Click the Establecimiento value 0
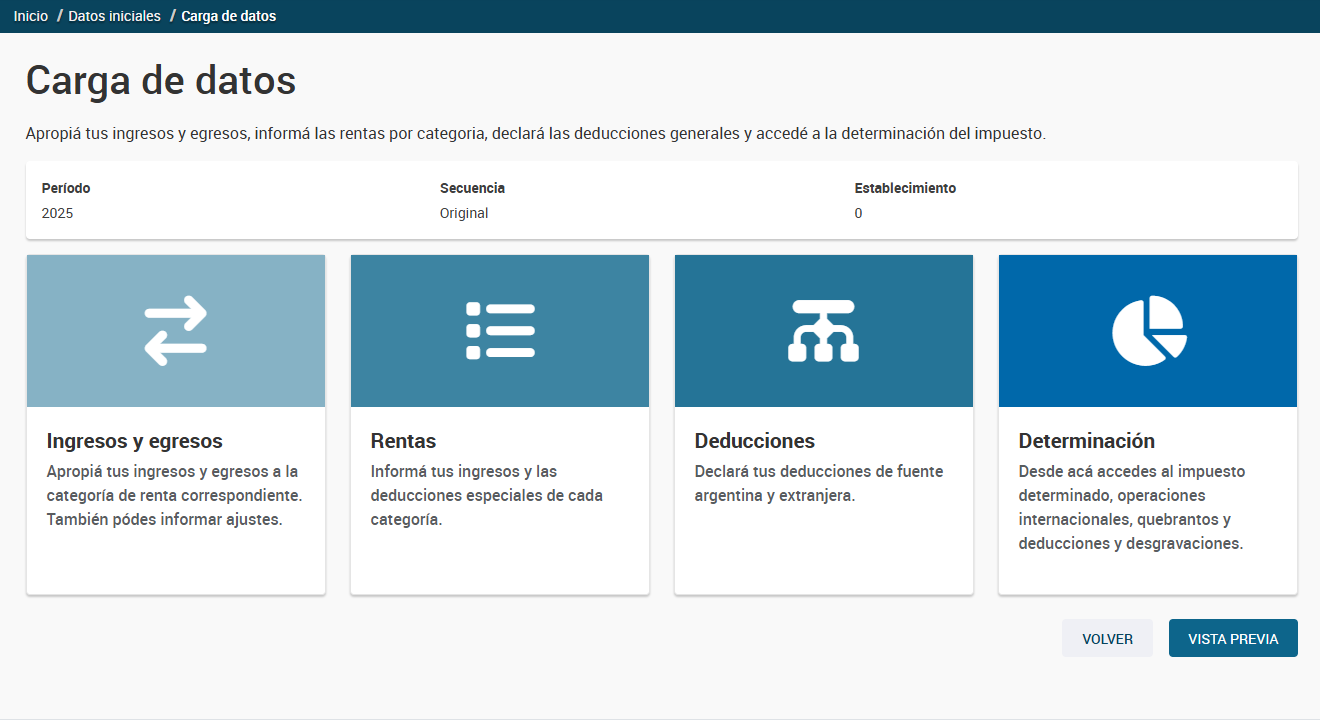Image resolution: width=1320 pixels, height=723 pixels. [x=858, y=214]
